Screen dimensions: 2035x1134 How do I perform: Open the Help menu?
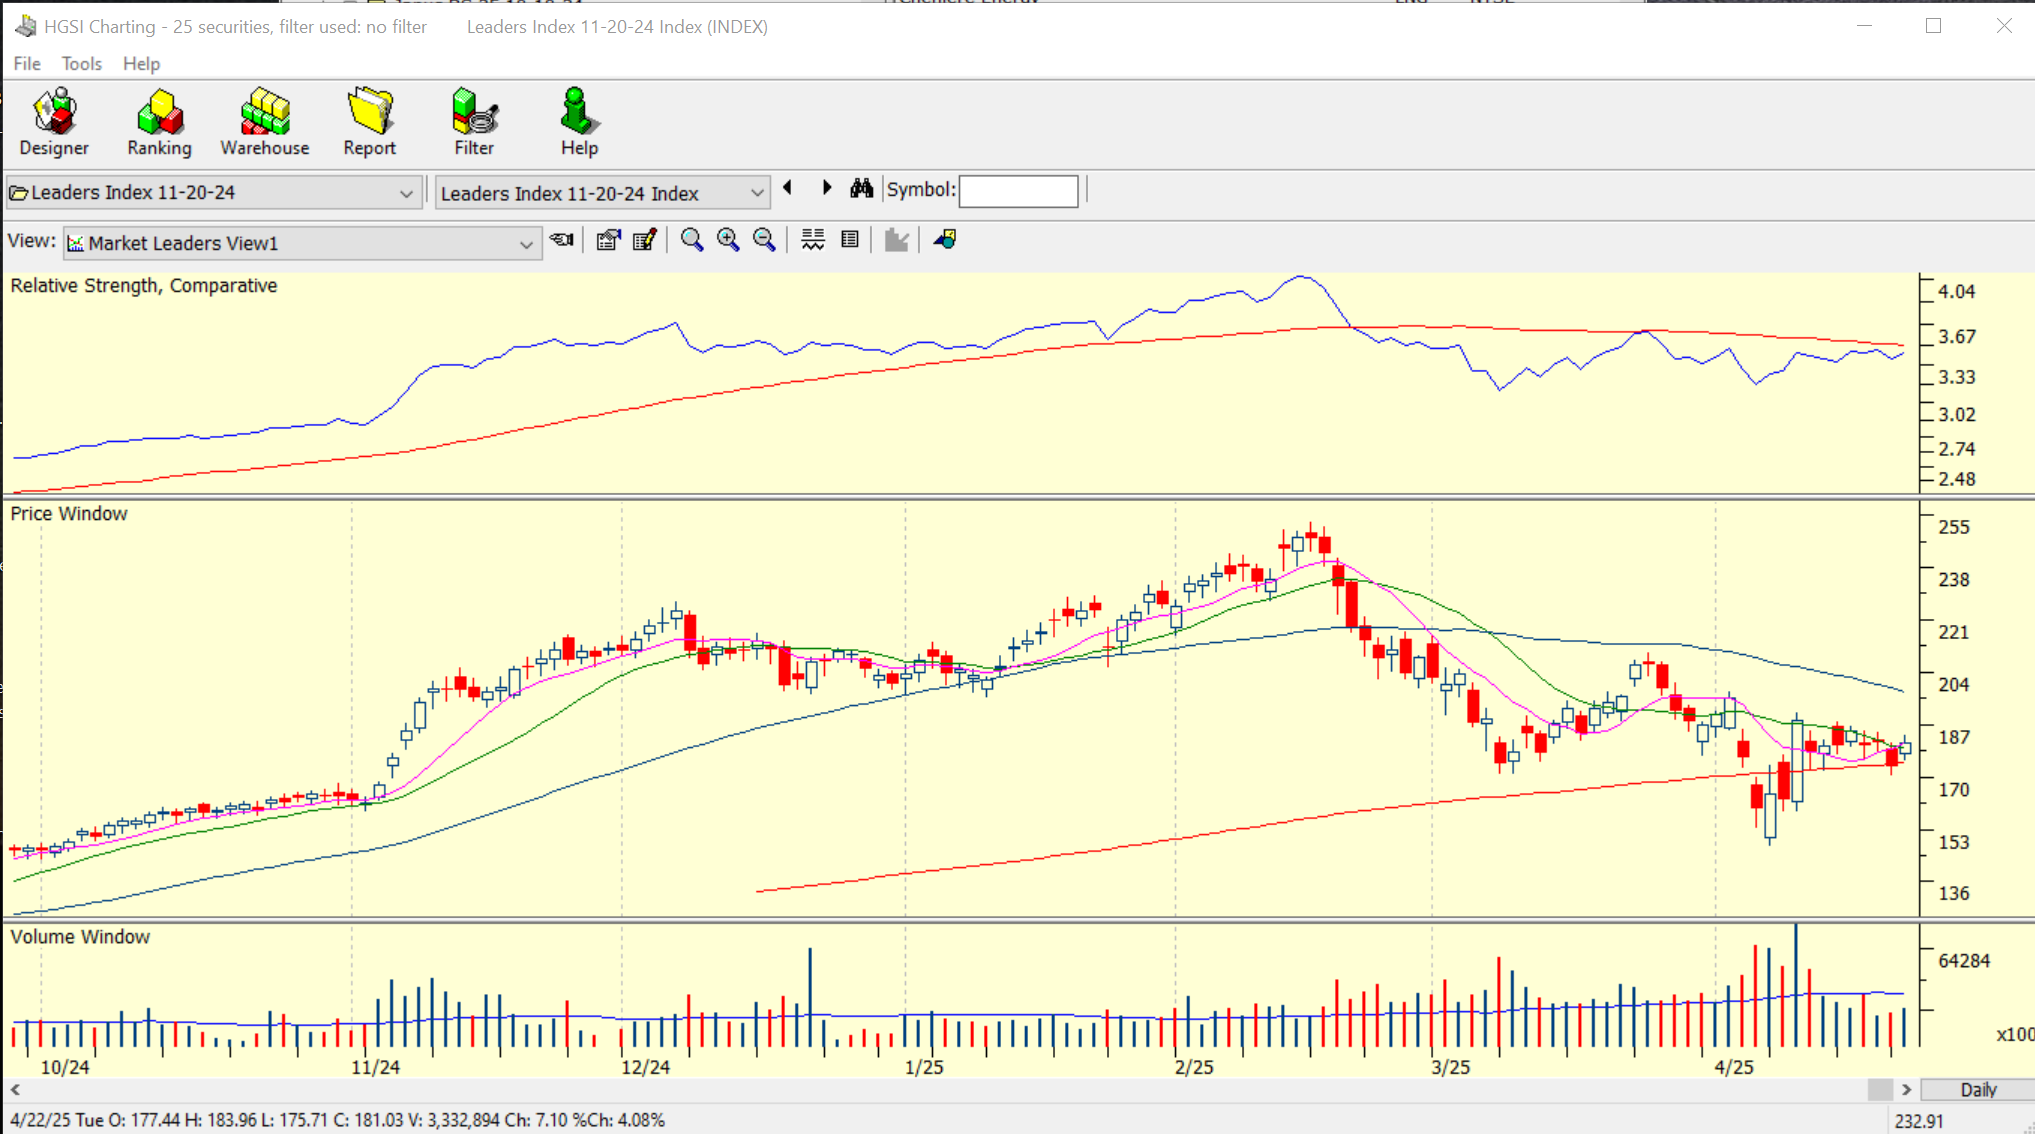point(141,64)
